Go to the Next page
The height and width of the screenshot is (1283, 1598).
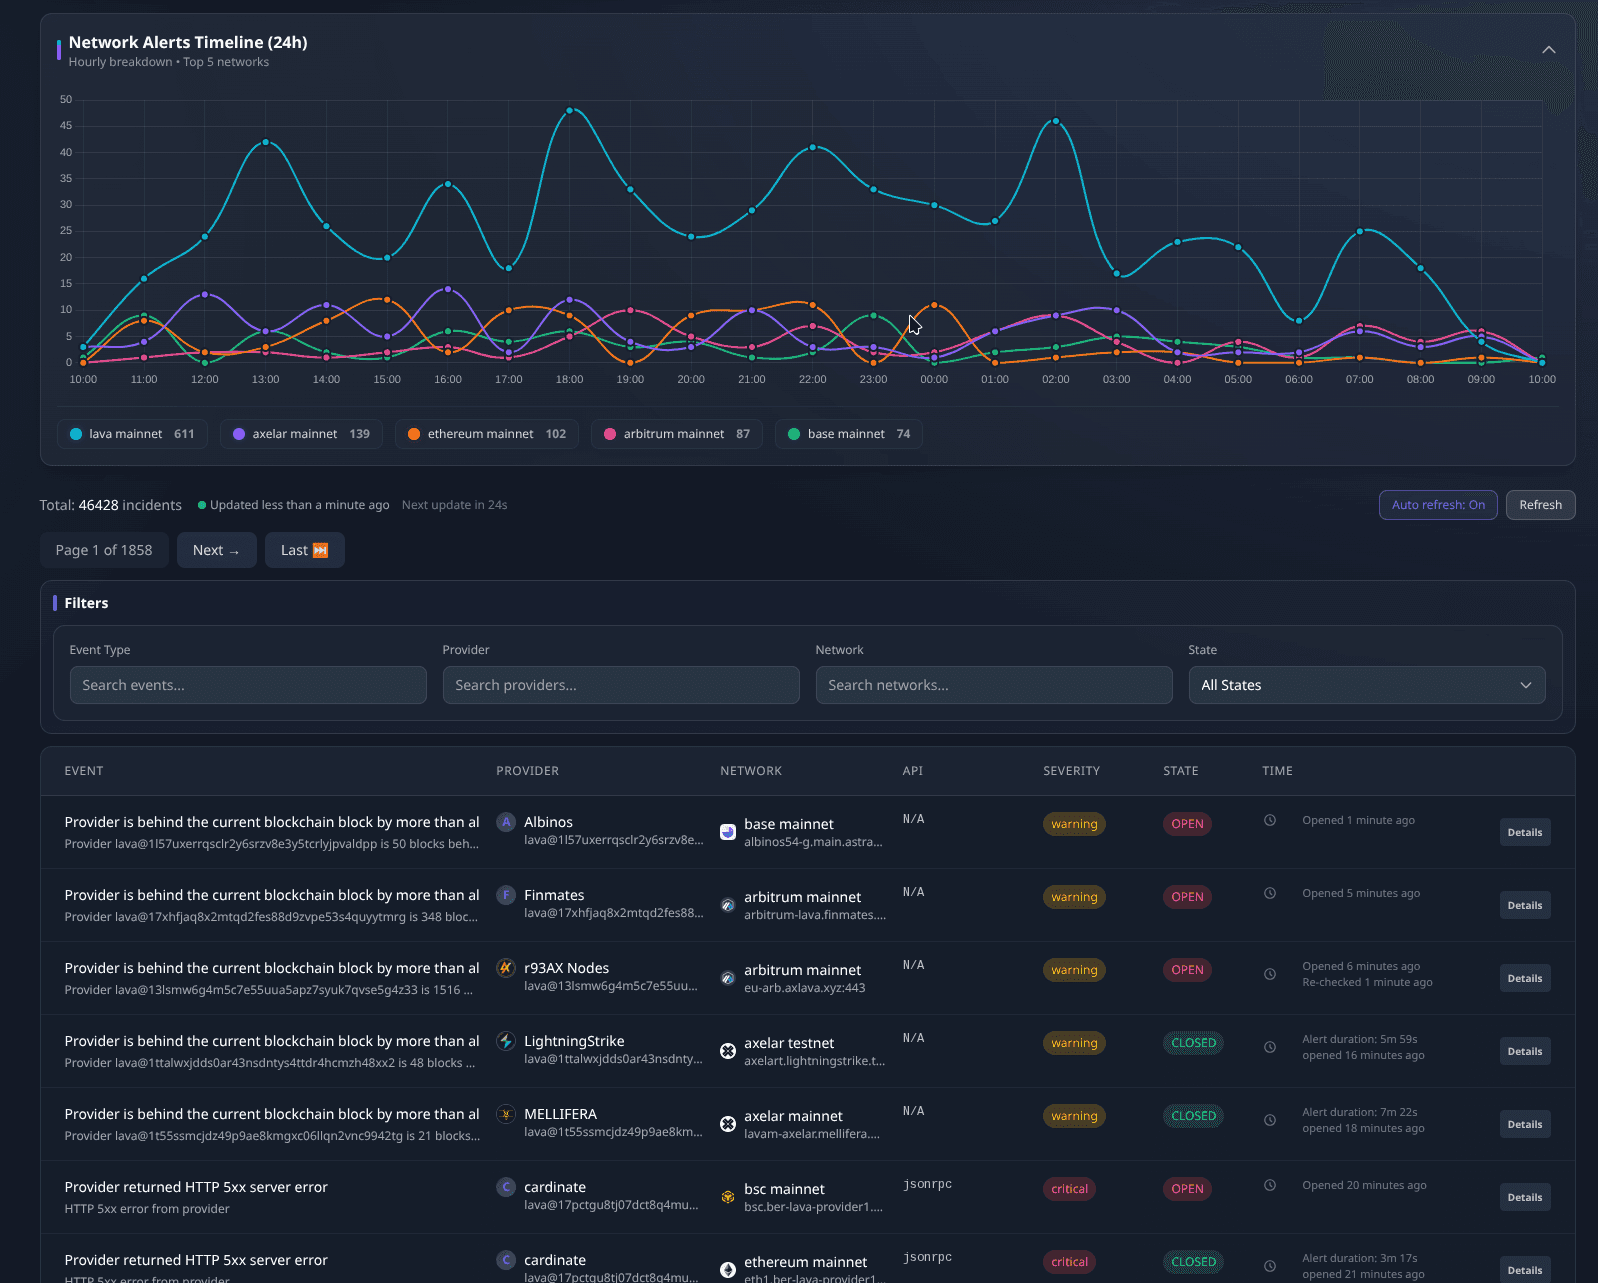point(216,550)
